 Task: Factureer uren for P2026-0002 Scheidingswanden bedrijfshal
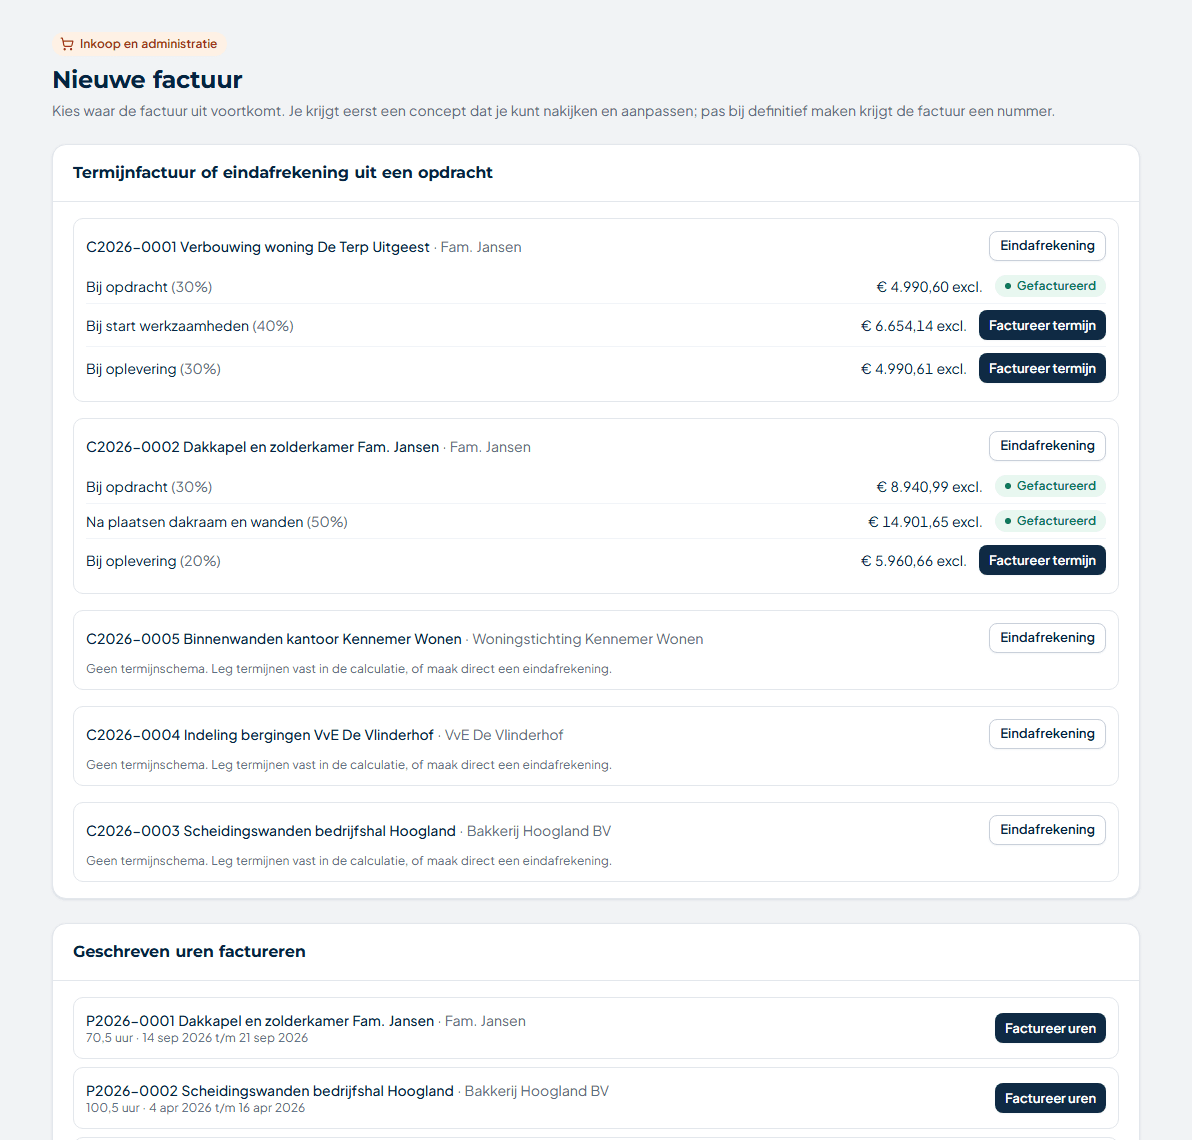[x=1050, y=1098]
